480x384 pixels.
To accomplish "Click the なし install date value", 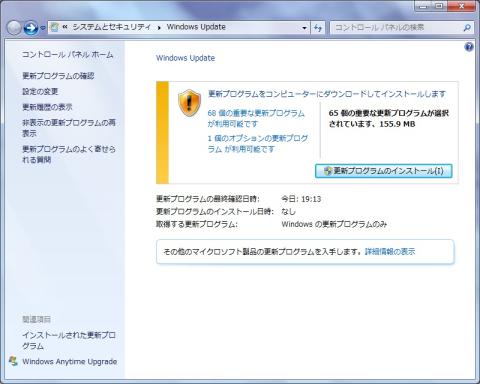I will (x=288, y=211).
